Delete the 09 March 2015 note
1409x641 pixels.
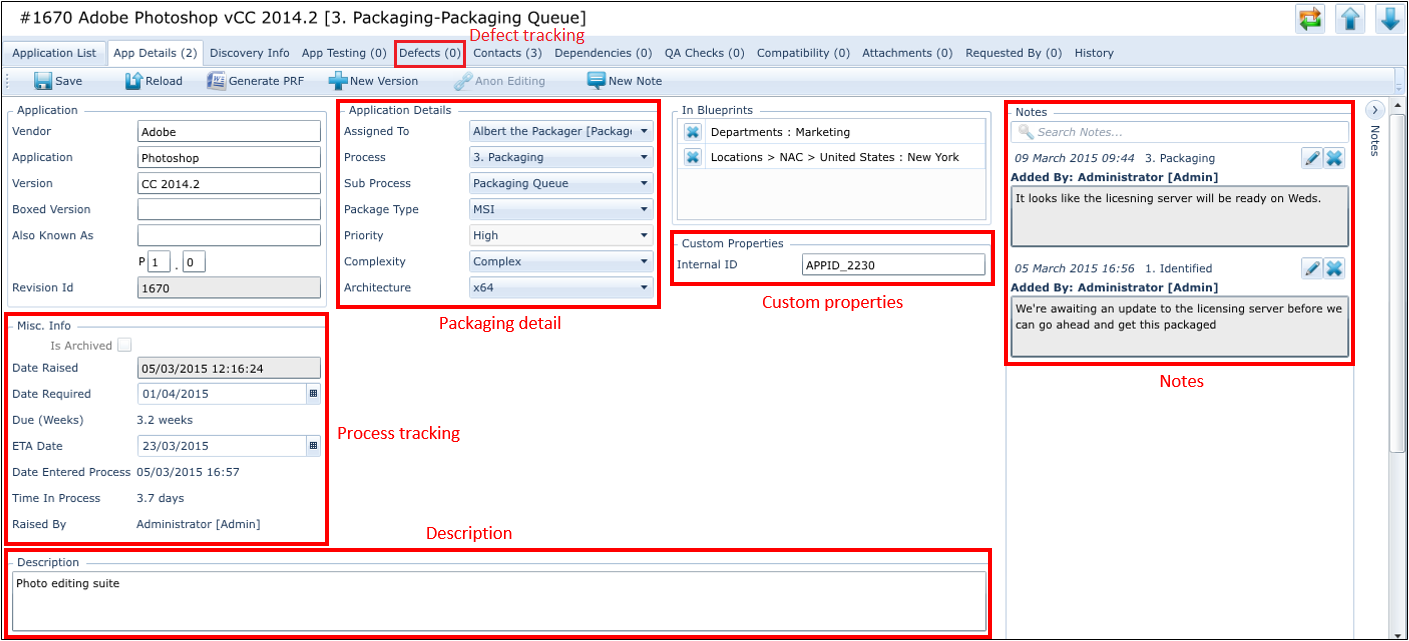coord(1334,157)
